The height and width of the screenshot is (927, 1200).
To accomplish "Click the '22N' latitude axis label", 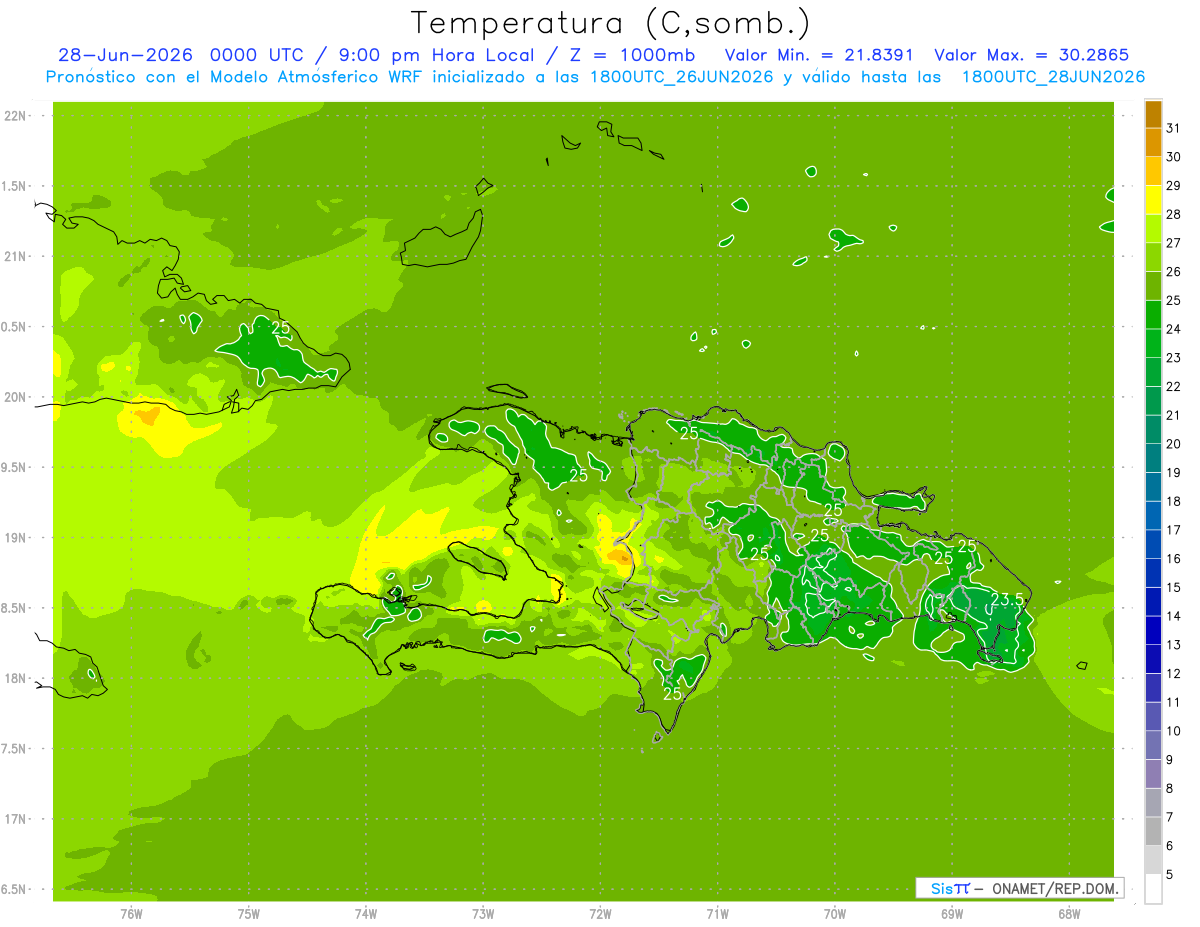I will (x=16, y=115).
